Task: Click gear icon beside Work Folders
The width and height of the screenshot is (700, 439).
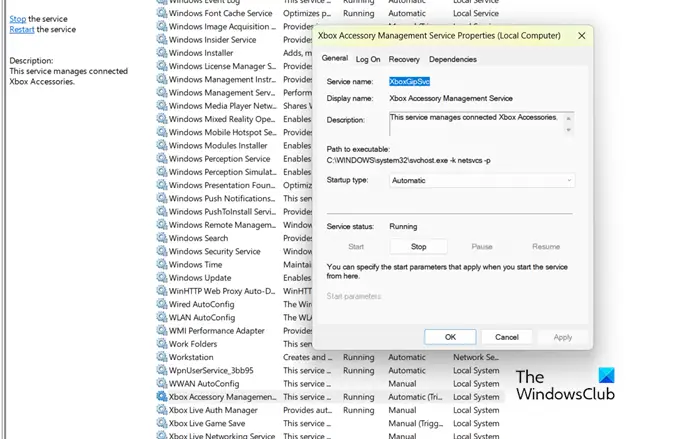Action: tap(161, 343)
